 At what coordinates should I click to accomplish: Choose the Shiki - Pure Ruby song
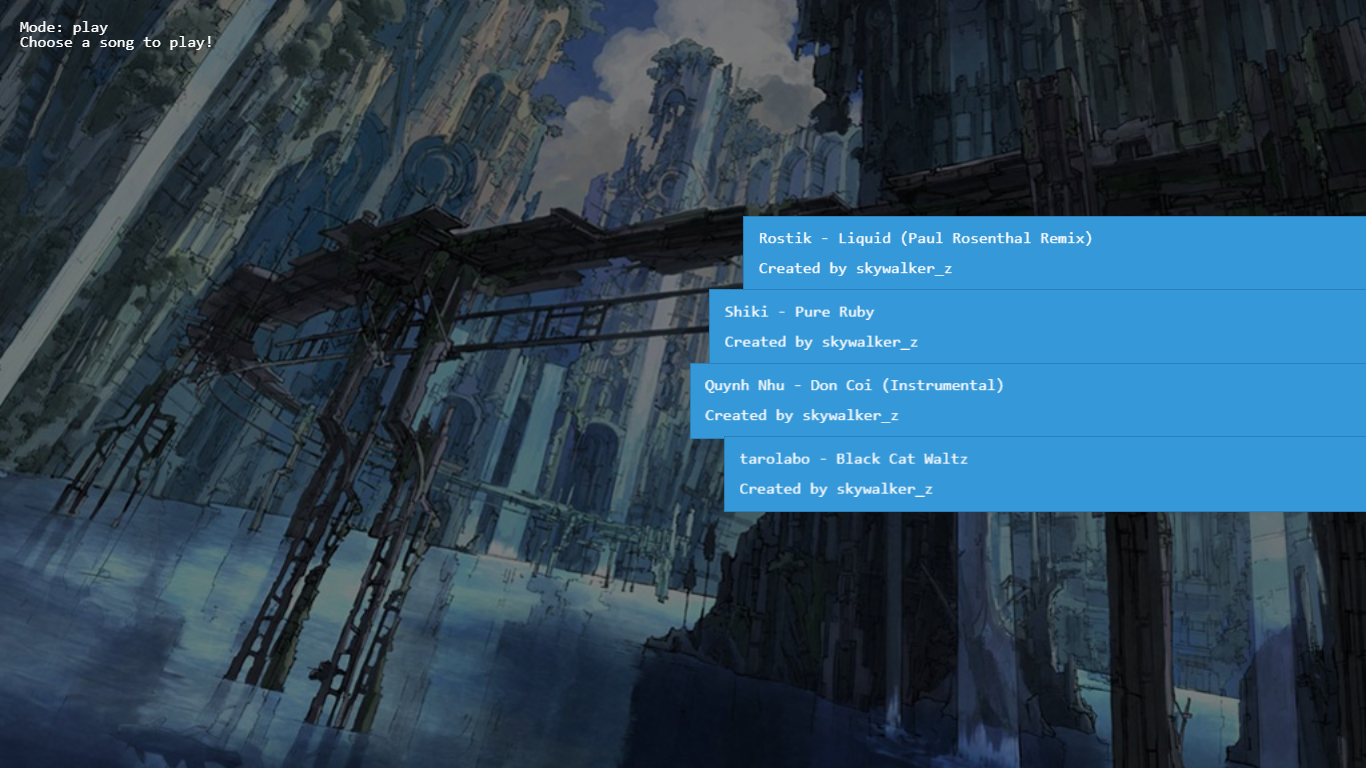[1037, 327]
